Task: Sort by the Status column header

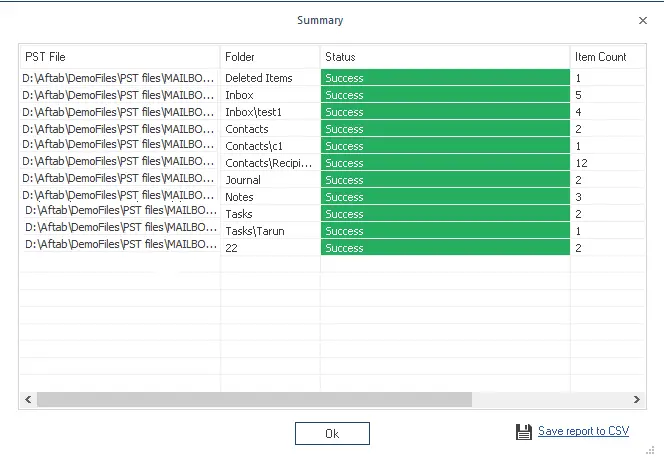Action: click(445, 57)
